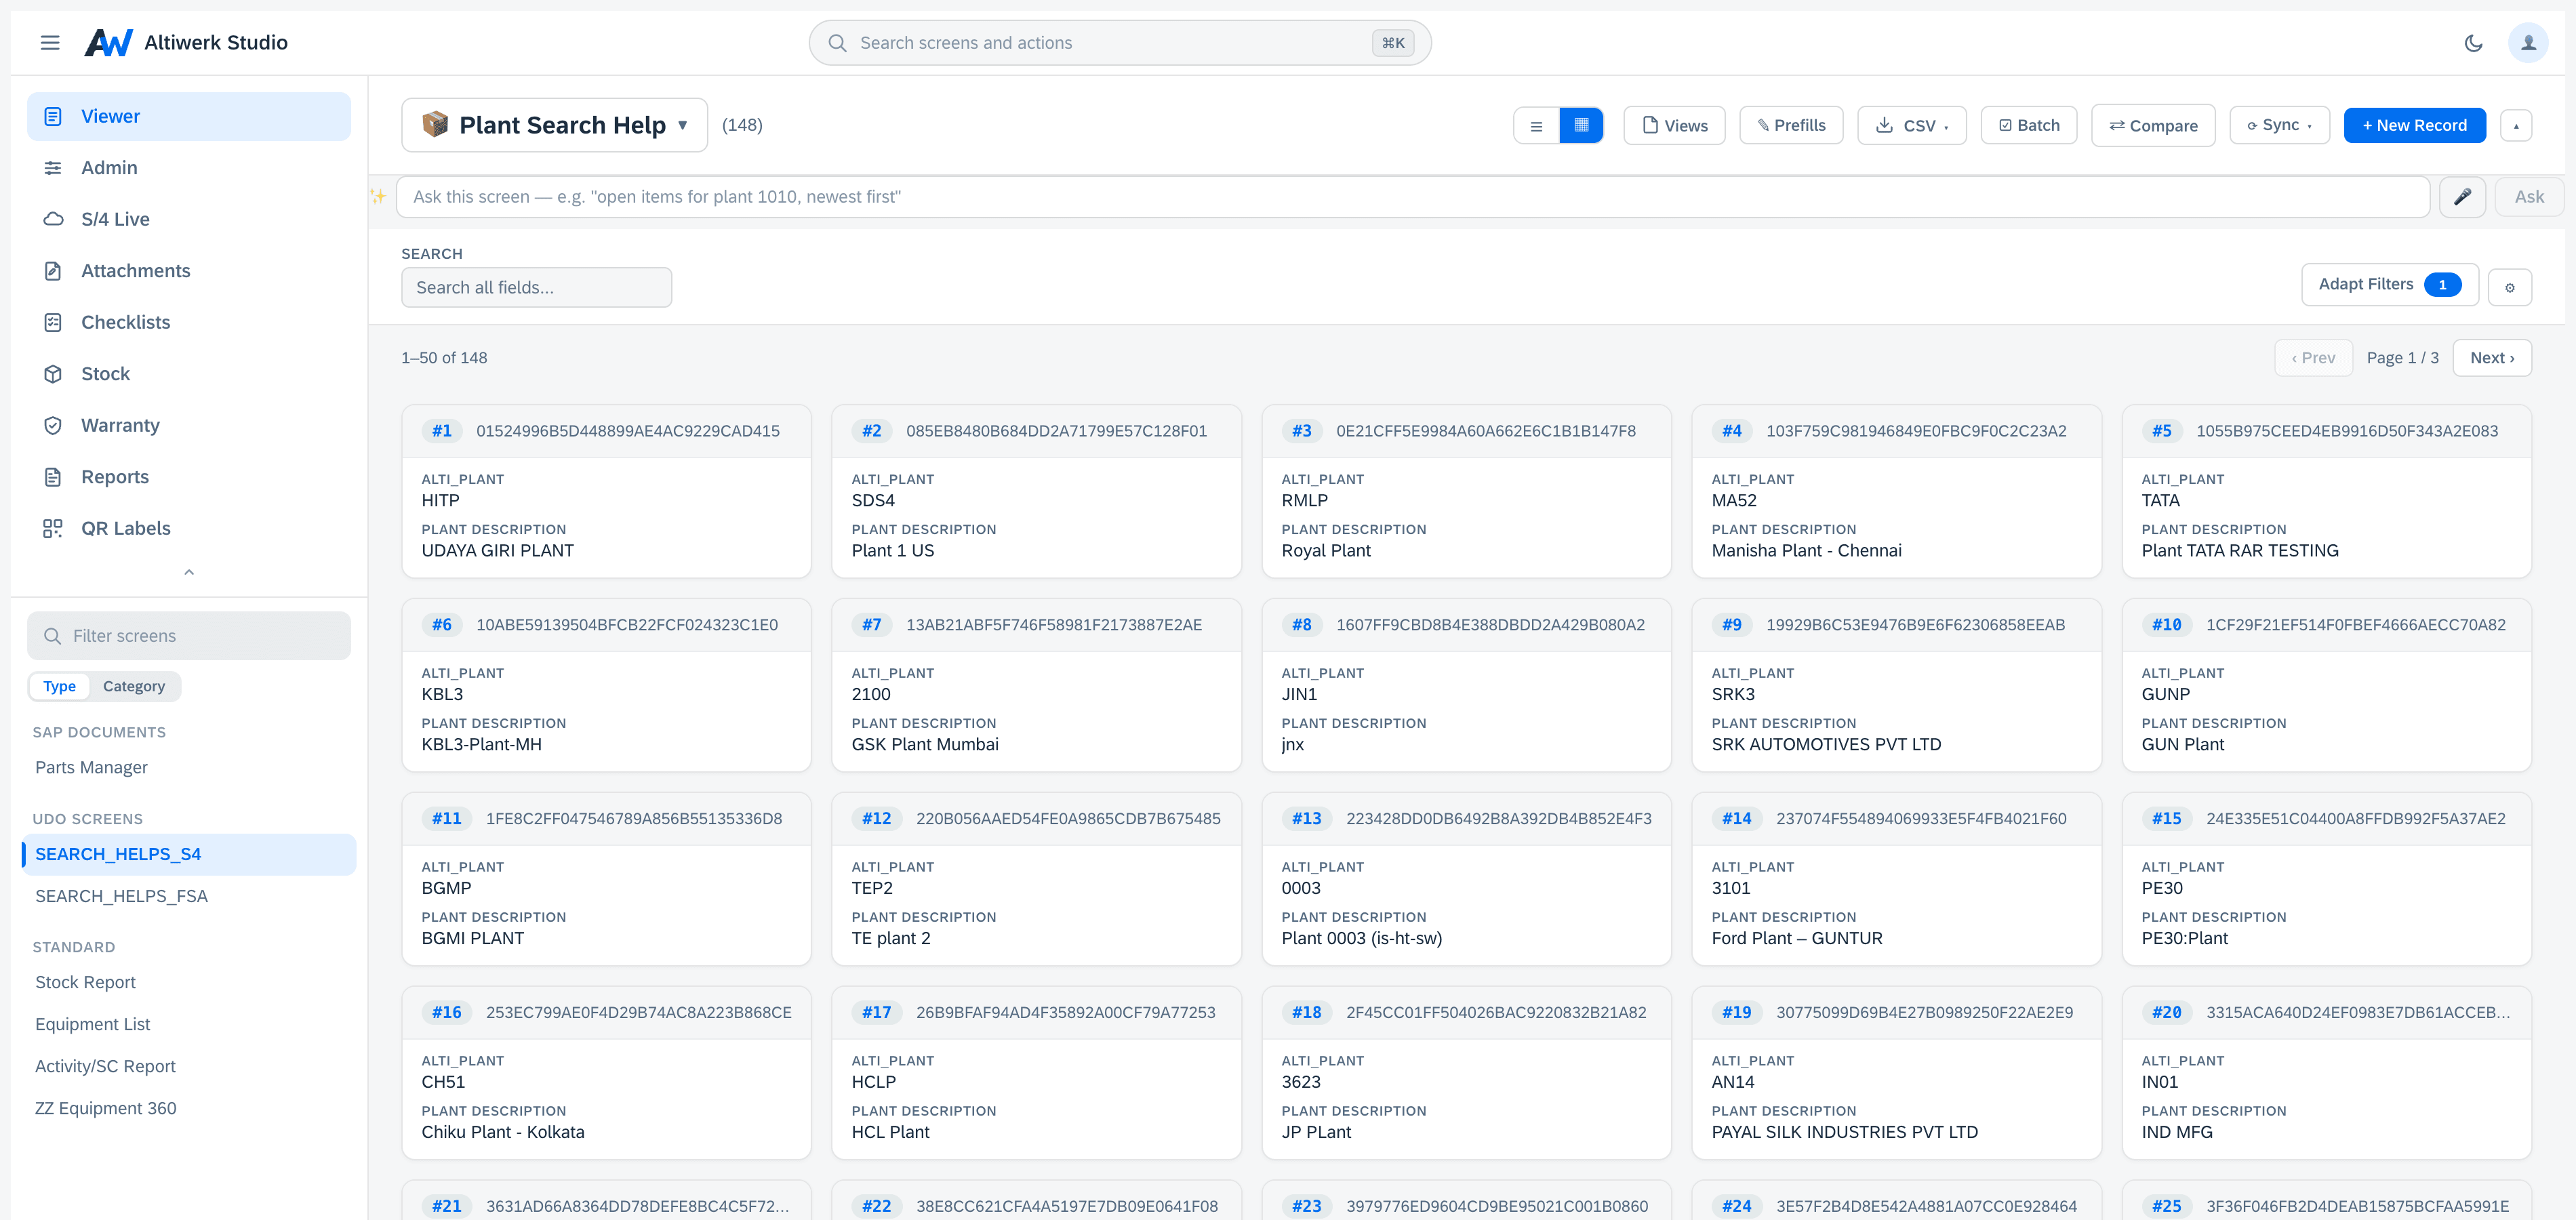Switch to card grid view layout
The image size is (2576, 1220).
click(1581, 126)
